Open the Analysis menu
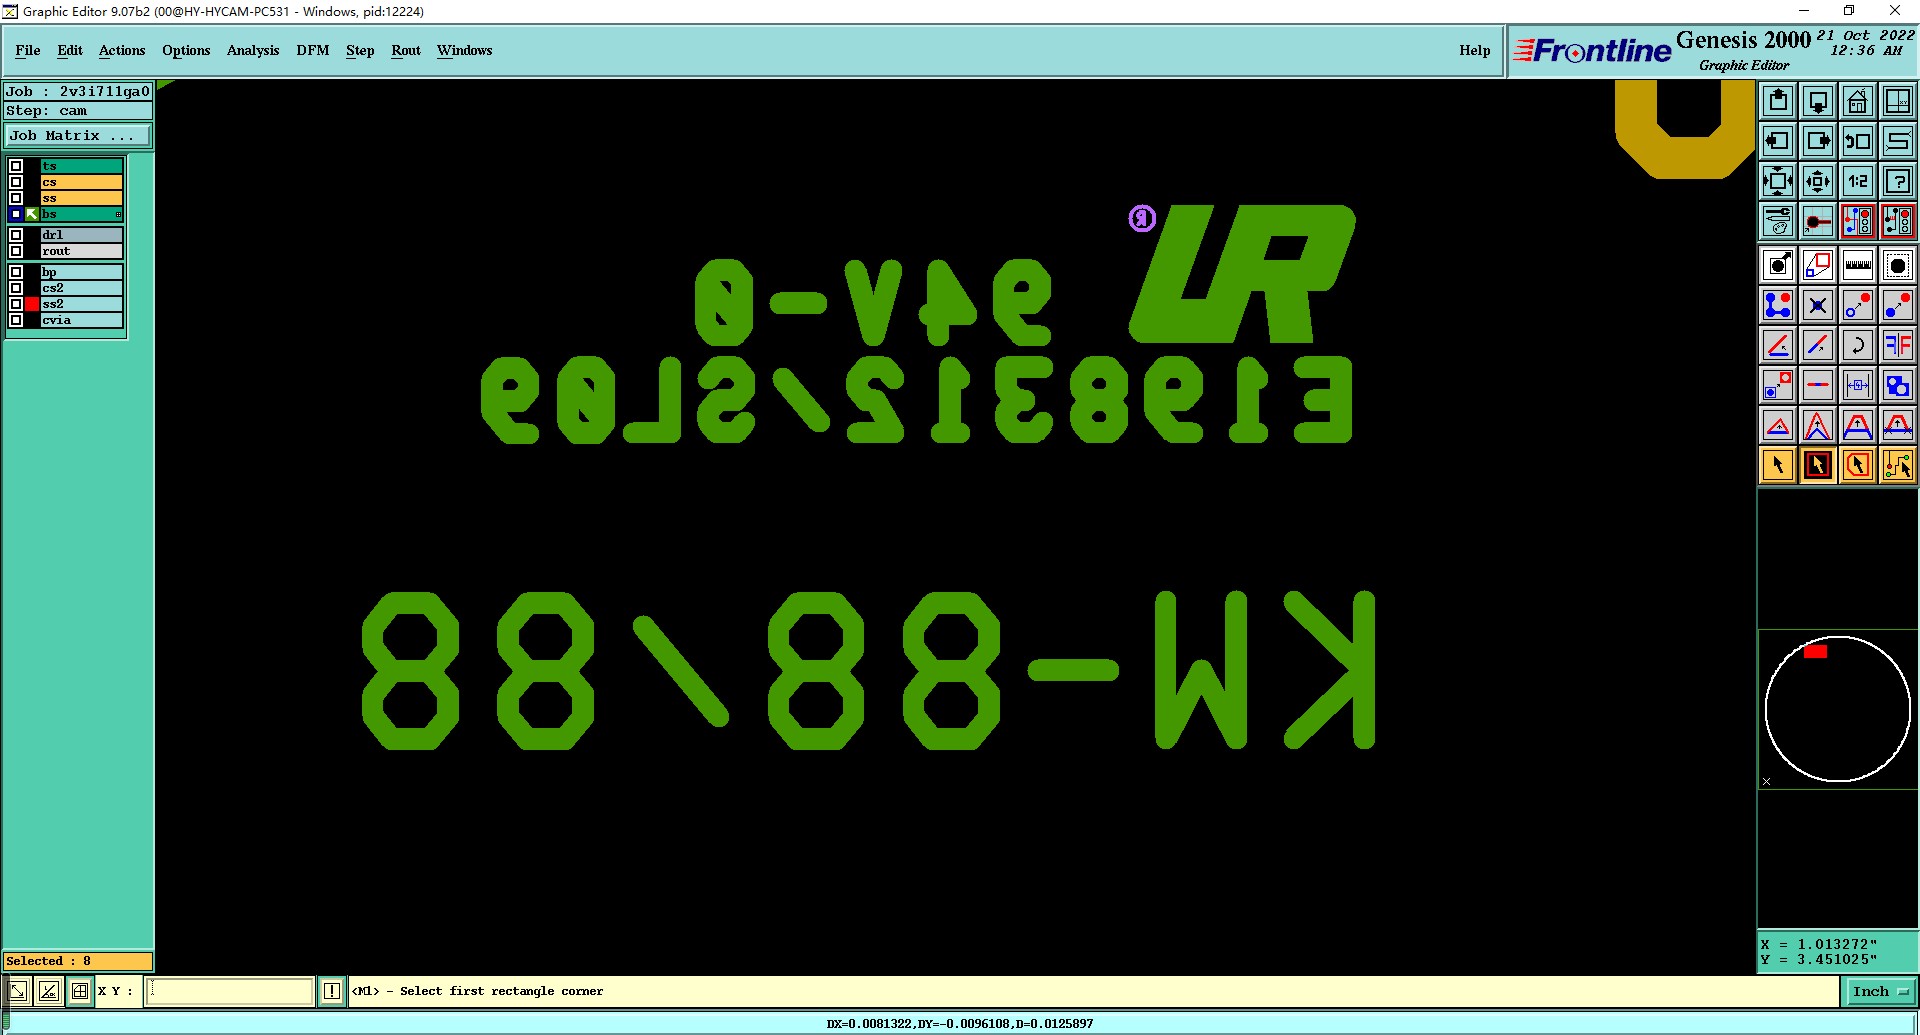This screenshot has height=1035, width=1920. click(253, 50)
